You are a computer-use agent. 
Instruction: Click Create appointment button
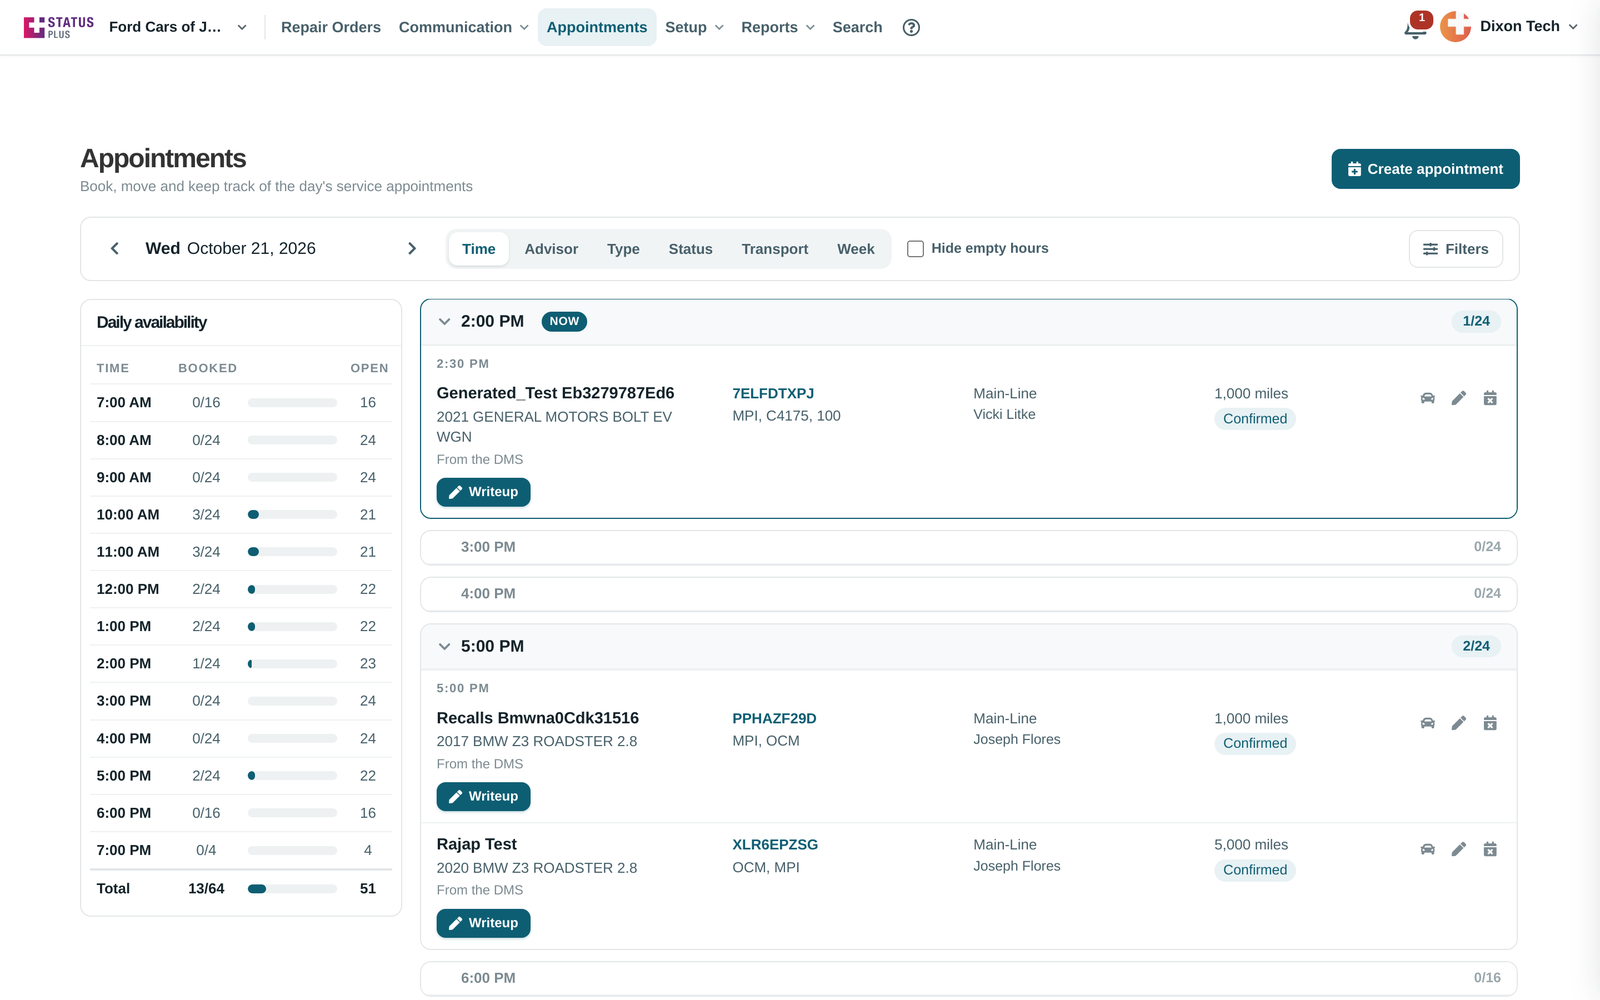(1425, 169)
